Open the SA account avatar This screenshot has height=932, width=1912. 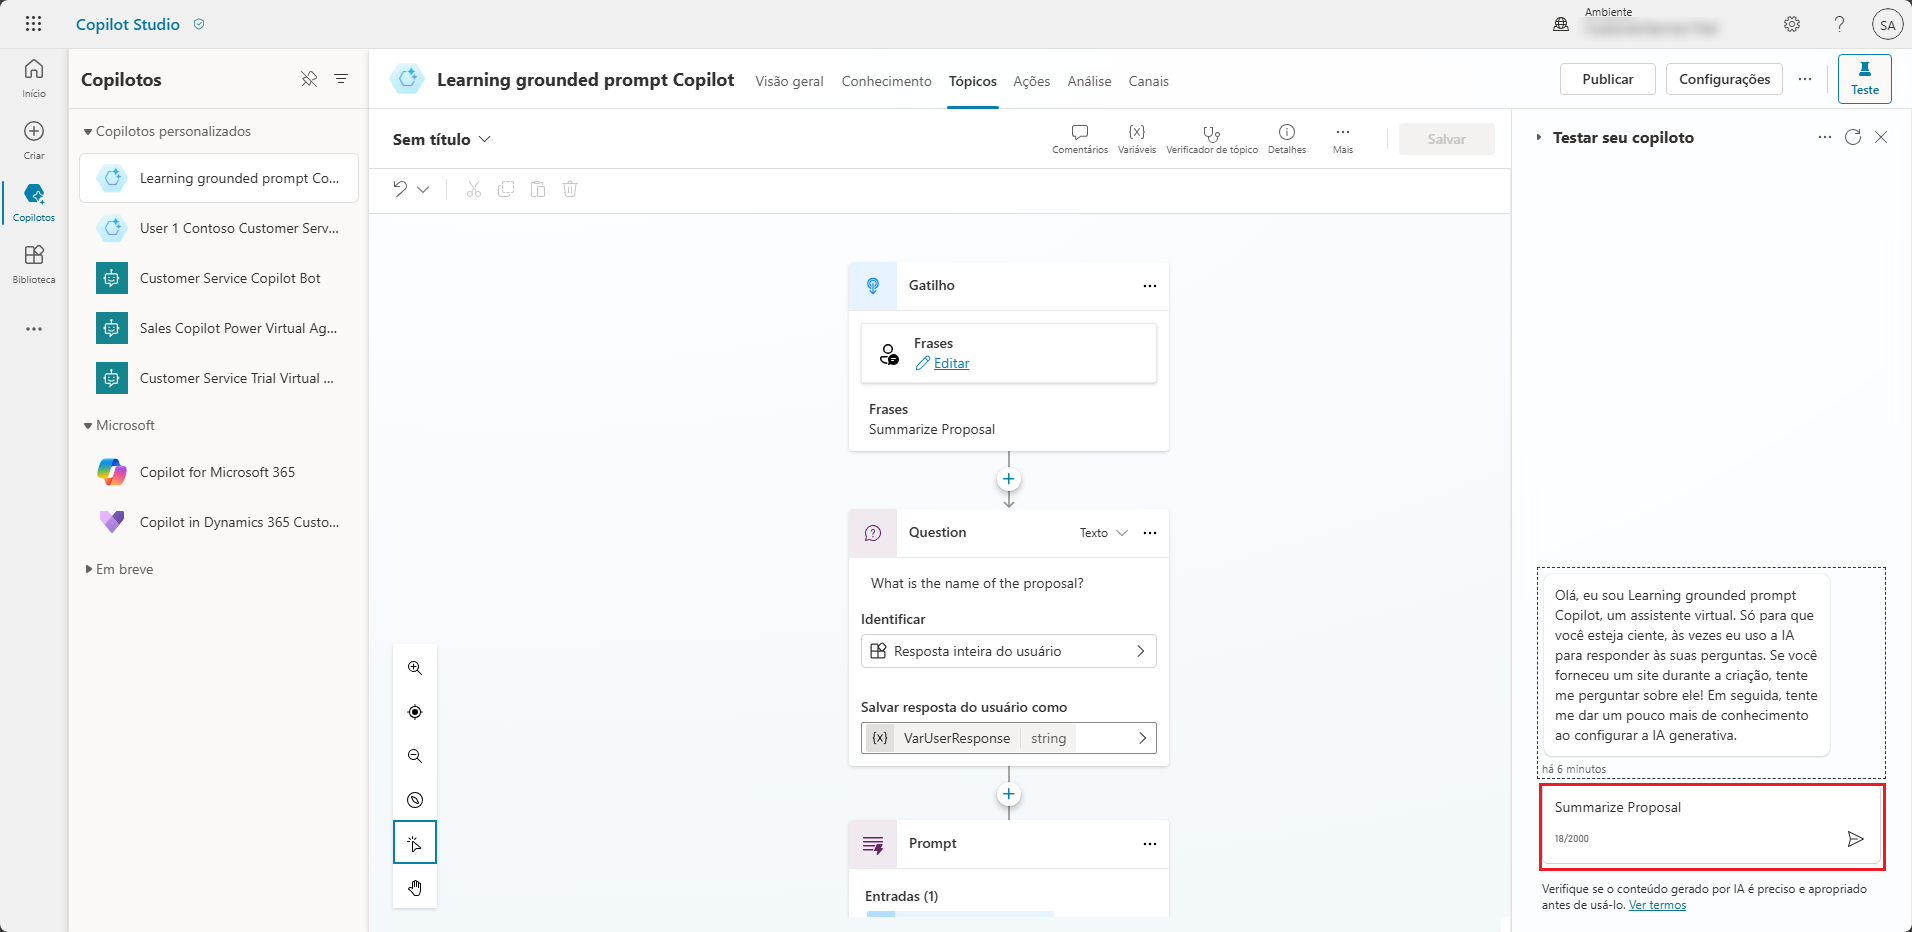[1887, 25]
